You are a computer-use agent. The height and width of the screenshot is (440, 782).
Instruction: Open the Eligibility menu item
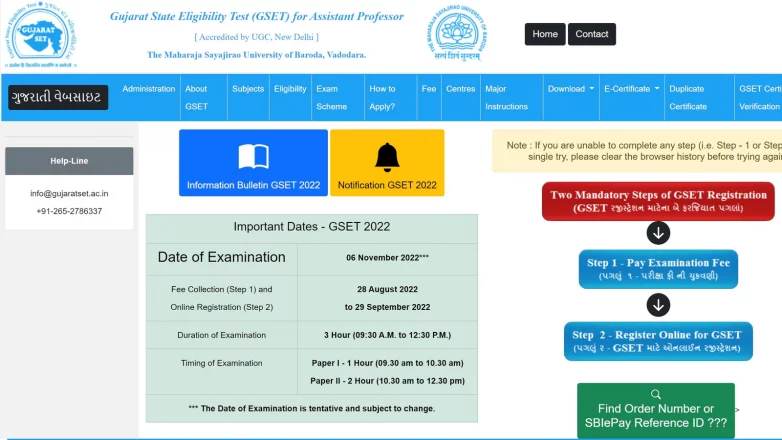tap(290, 89)
